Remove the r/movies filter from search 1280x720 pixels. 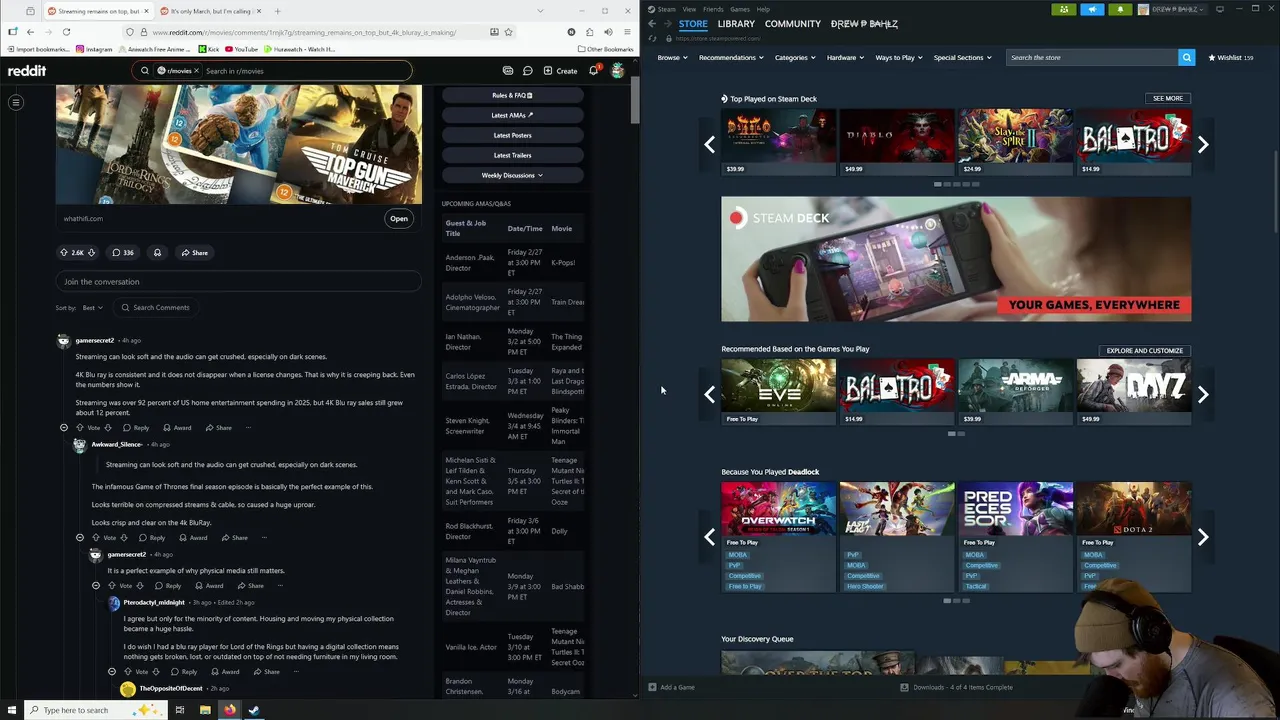196,71
